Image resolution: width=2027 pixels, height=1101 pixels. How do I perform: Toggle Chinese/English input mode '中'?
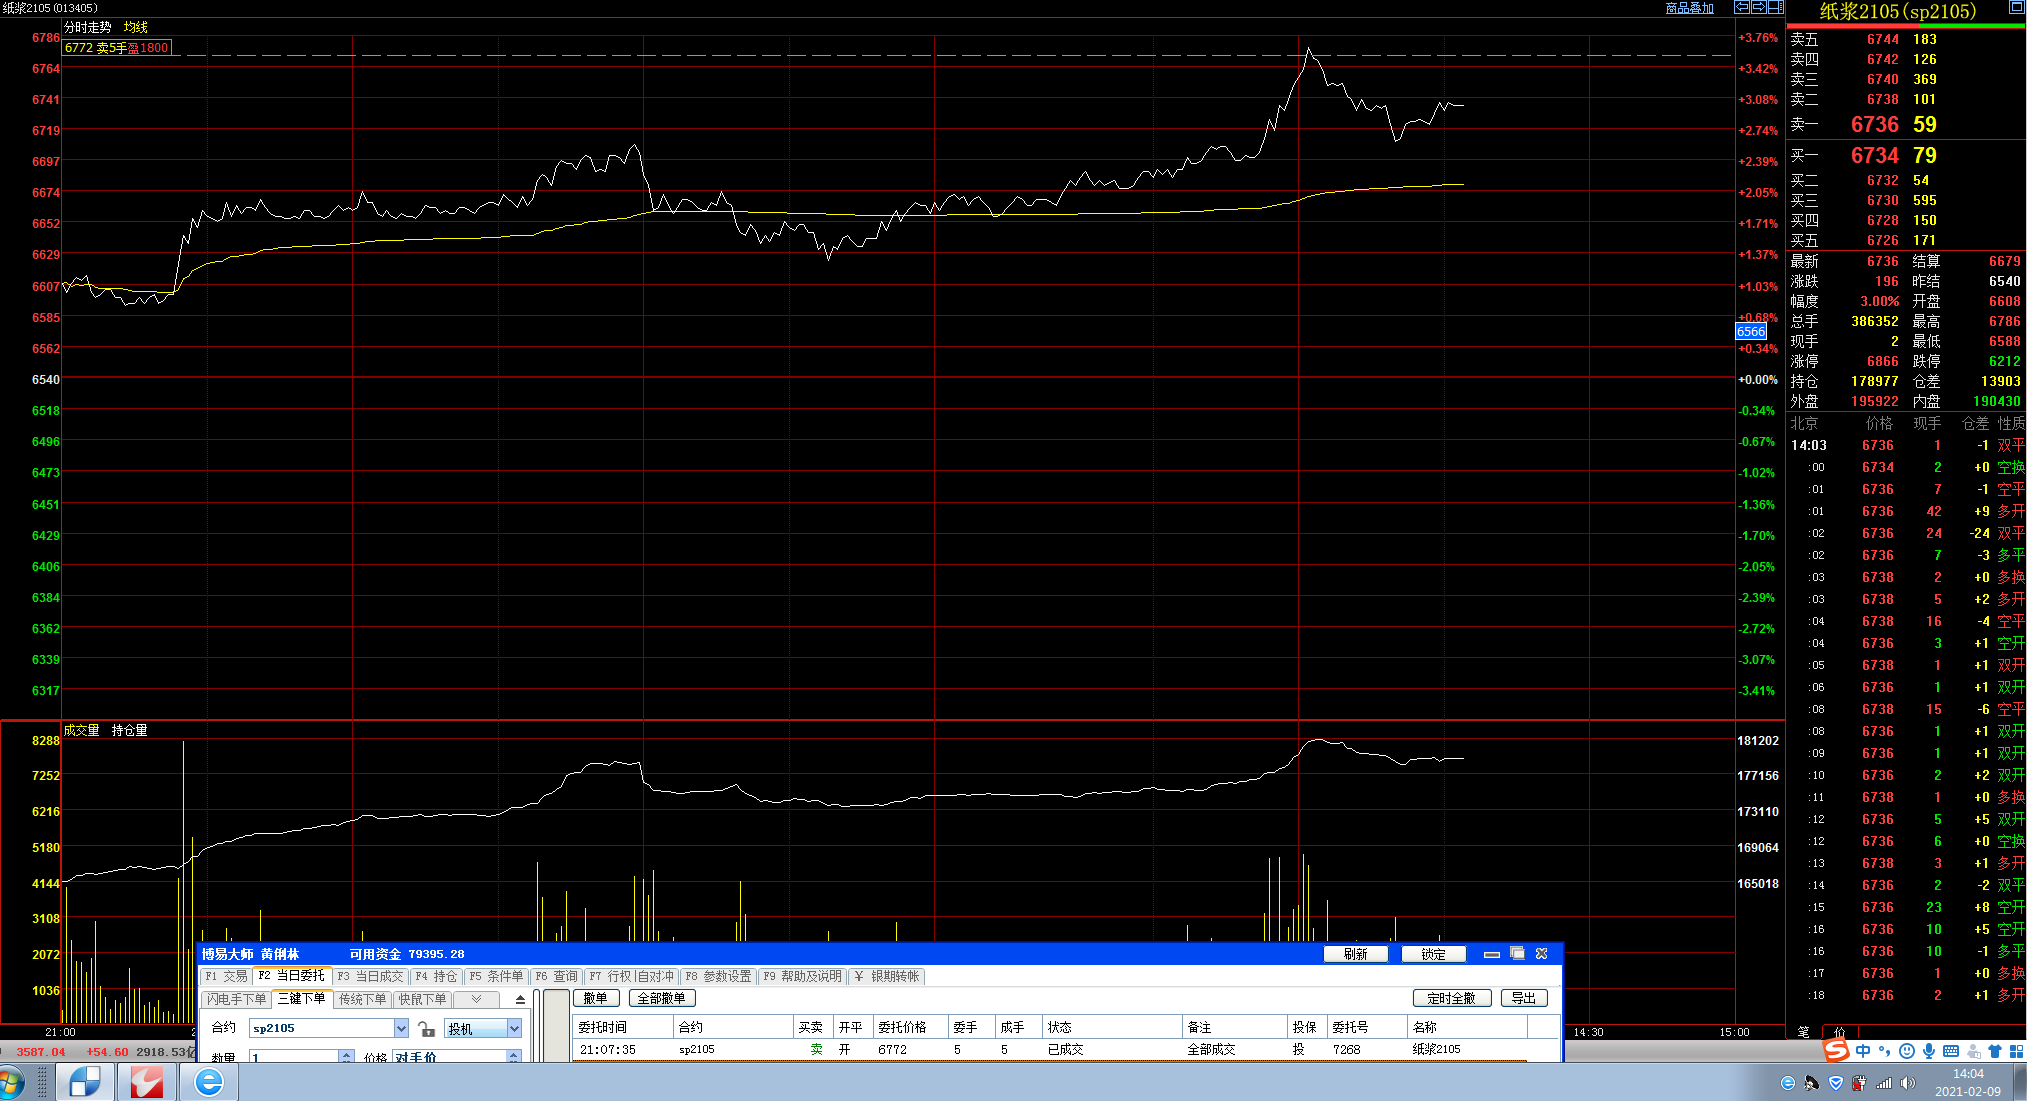click(x=1863, y=1051)
